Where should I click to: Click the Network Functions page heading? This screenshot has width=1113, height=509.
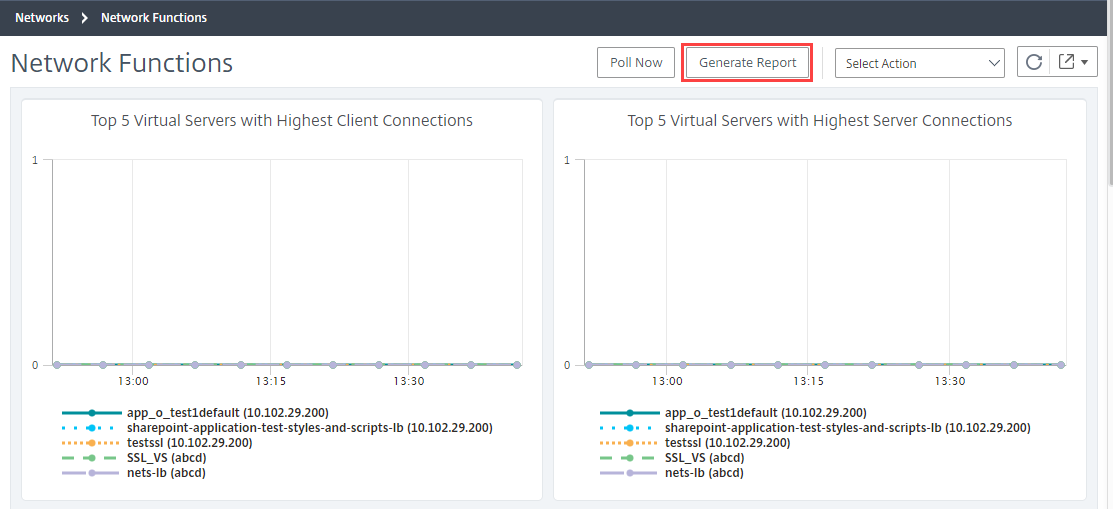tap(122, 63)
